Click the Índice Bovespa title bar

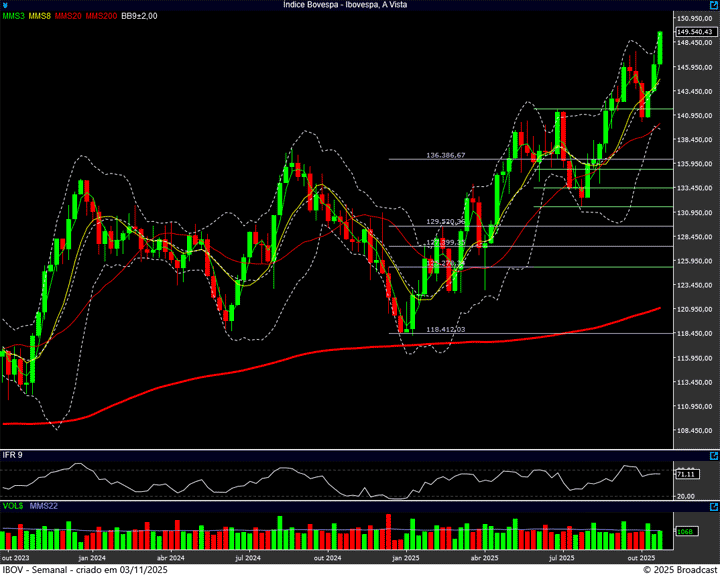coord(359,5)
